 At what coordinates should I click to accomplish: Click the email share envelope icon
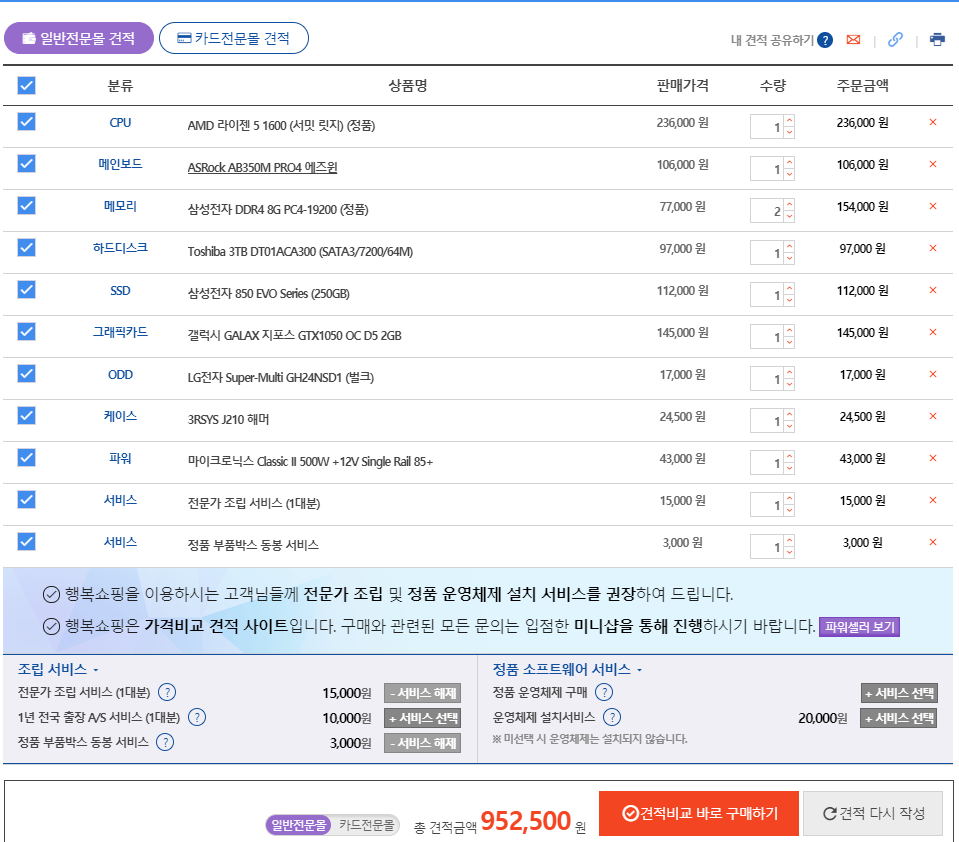(x=853, y=40)
